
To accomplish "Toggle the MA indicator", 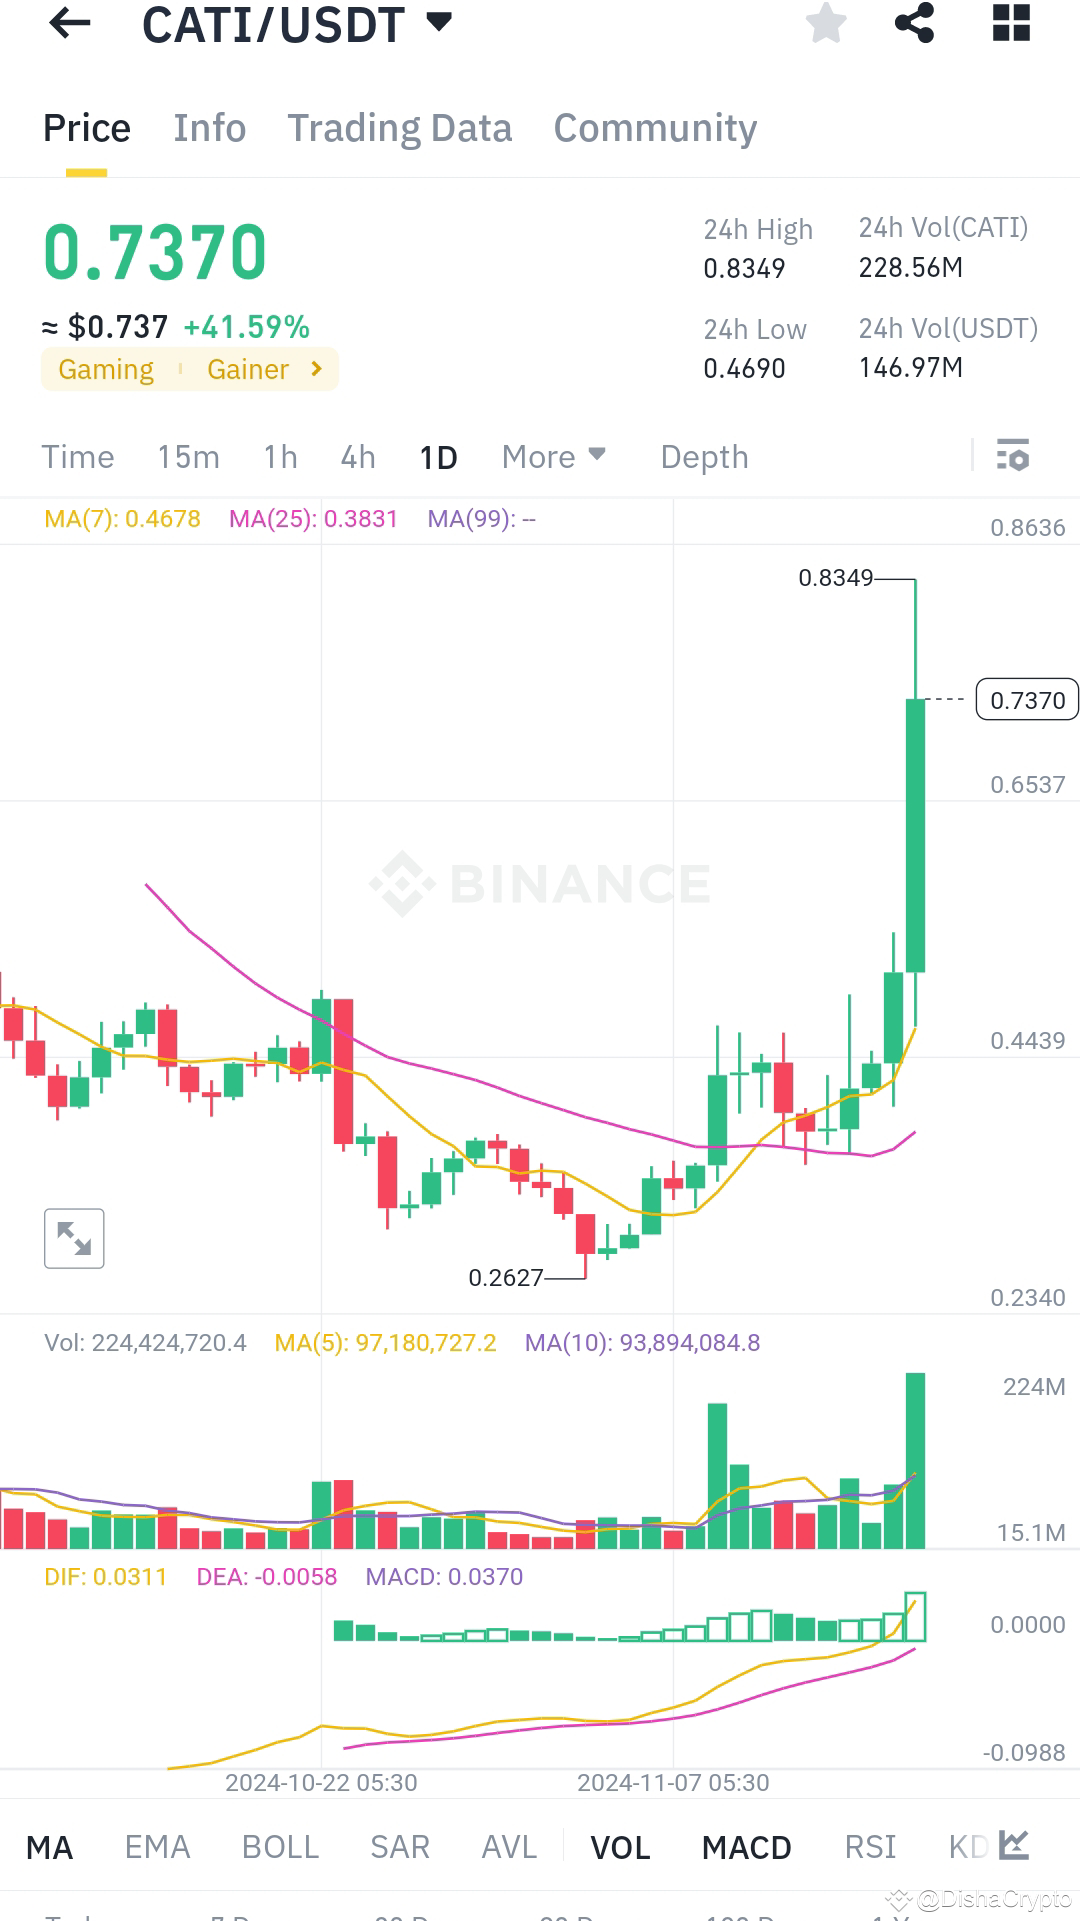I will click(x=49, y=1847).
